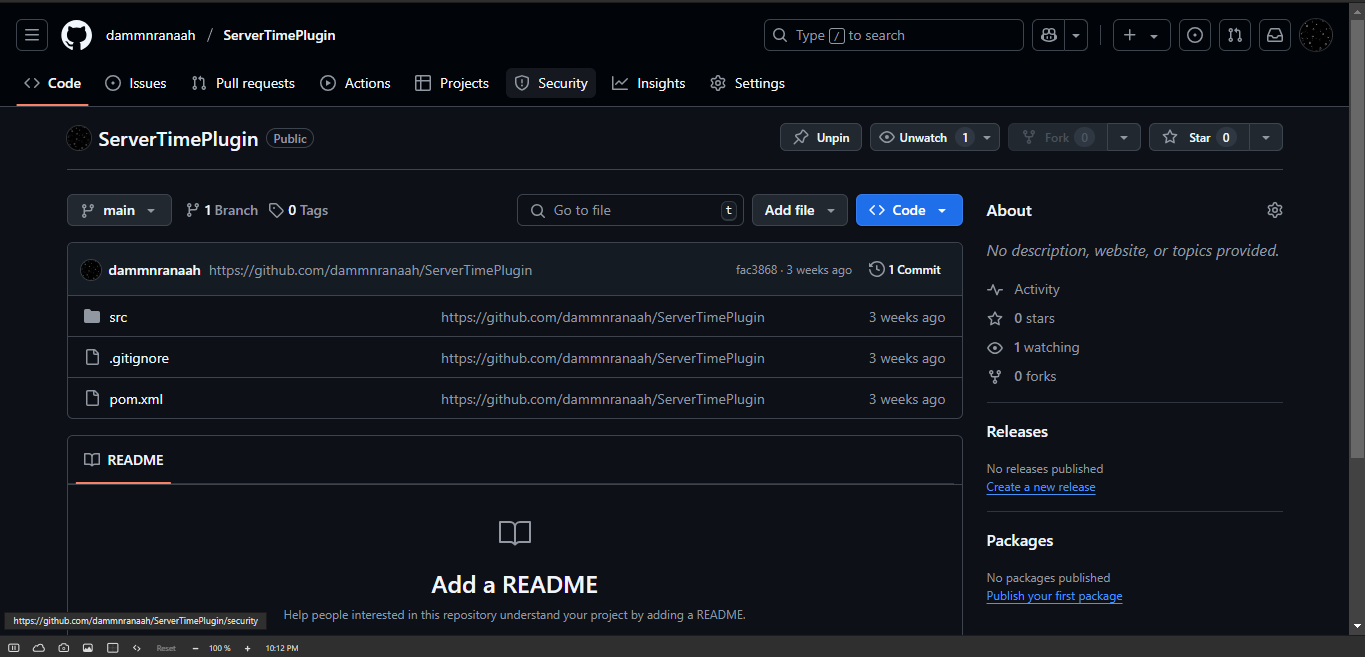This screenshot has width=1365, height=657.
Task: Open page actions code icon in the status bar
Action: pos(137,648)
